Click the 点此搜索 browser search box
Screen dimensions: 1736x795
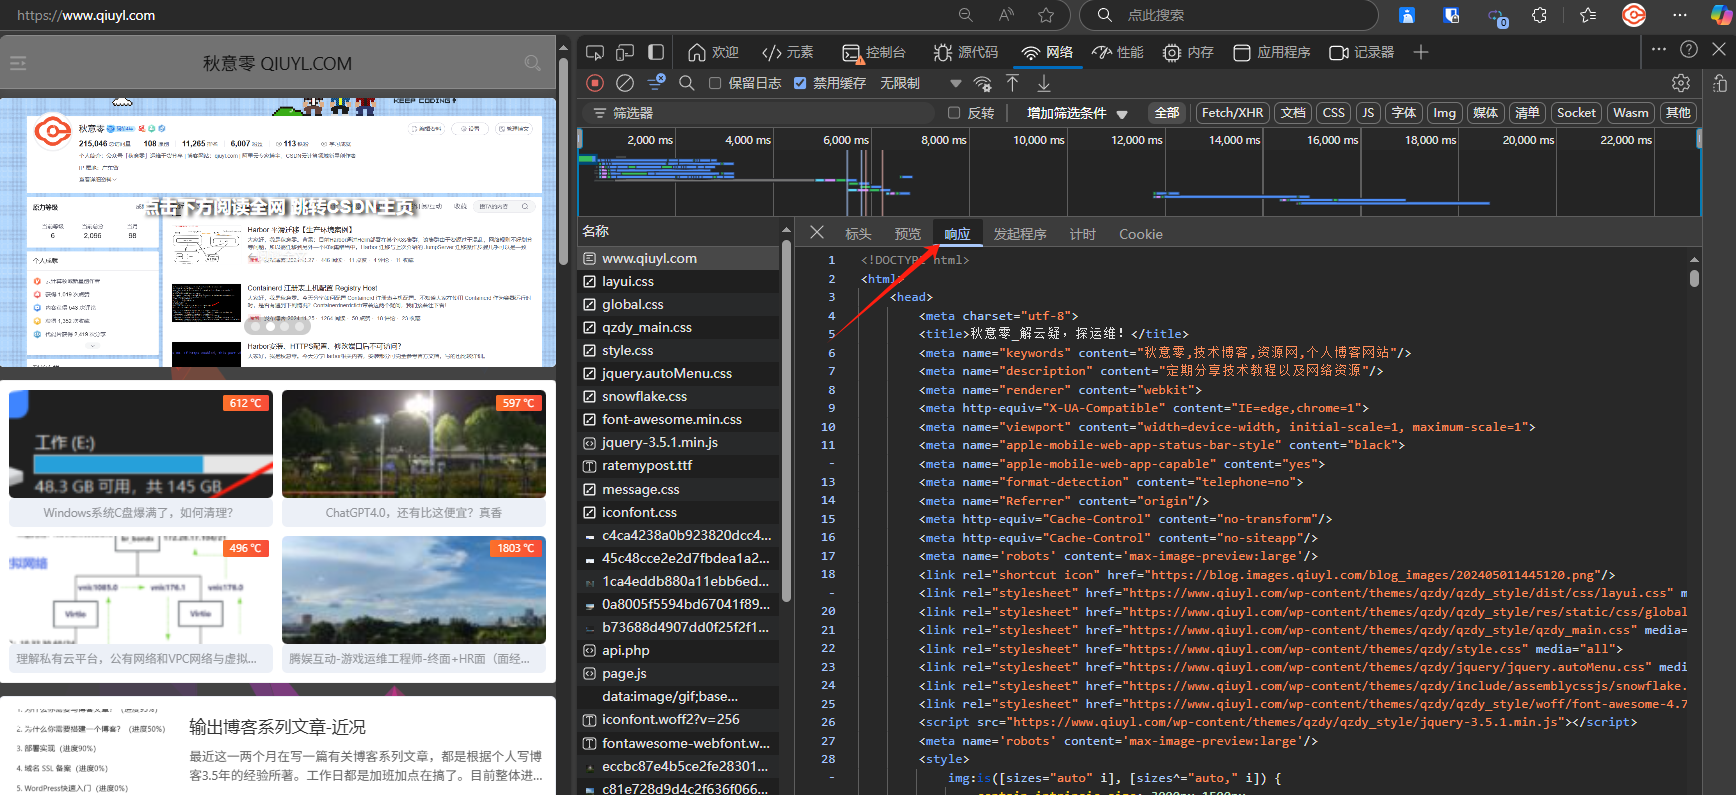point(1230,15)
